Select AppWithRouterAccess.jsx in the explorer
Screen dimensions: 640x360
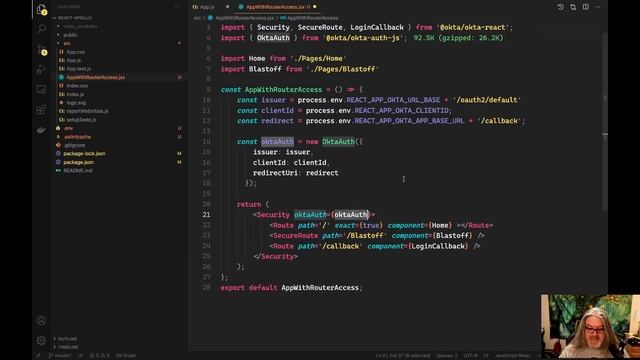(96, 77)
